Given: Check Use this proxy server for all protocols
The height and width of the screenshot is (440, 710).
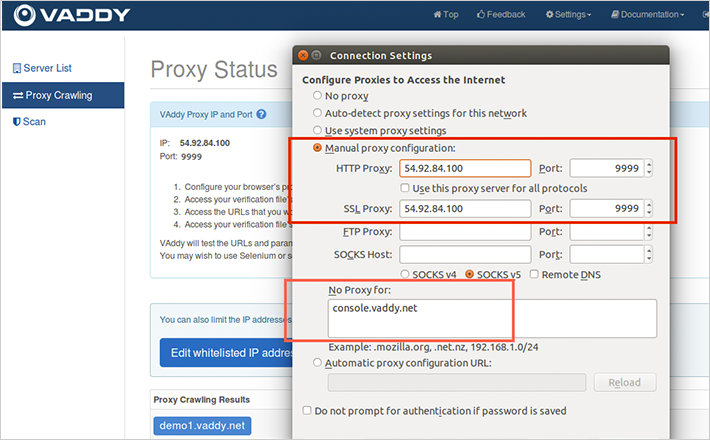Looking at the screenshot, I should click(x=405, y=188).
